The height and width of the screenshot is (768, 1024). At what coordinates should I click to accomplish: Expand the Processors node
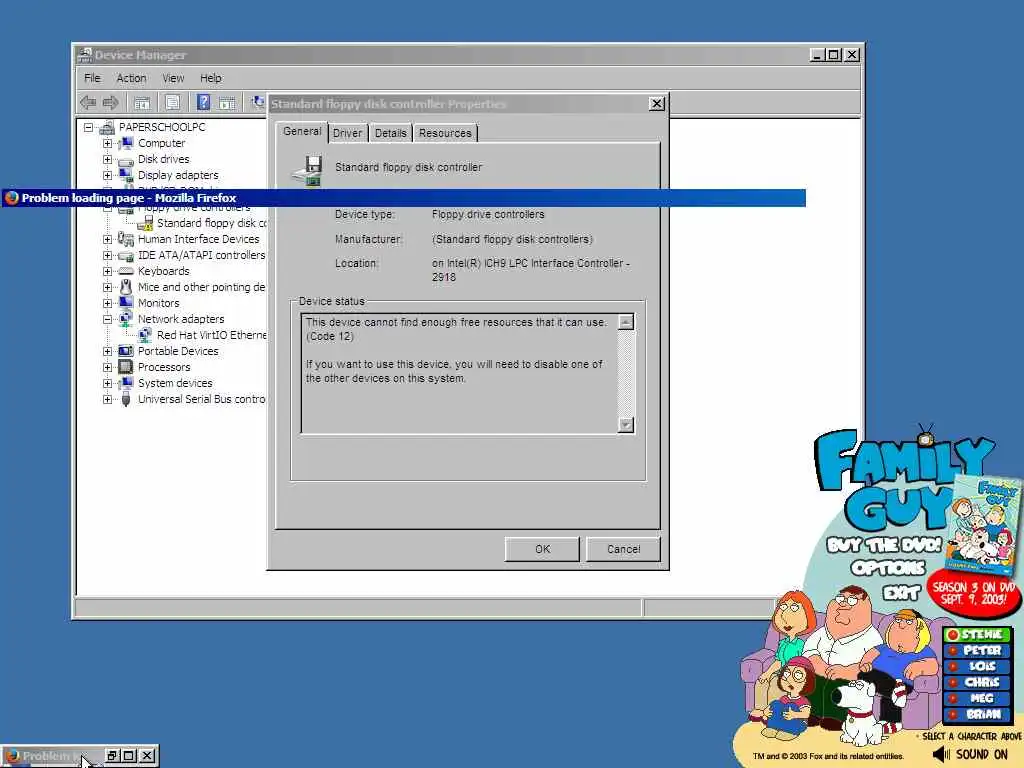(107, 368)
